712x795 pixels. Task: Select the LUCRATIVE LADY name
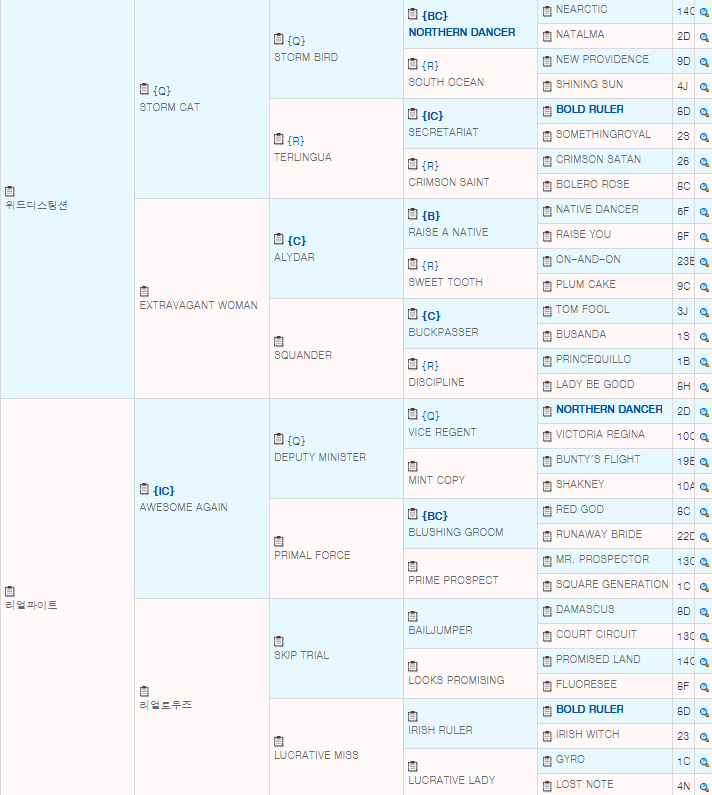coord(451,780)
